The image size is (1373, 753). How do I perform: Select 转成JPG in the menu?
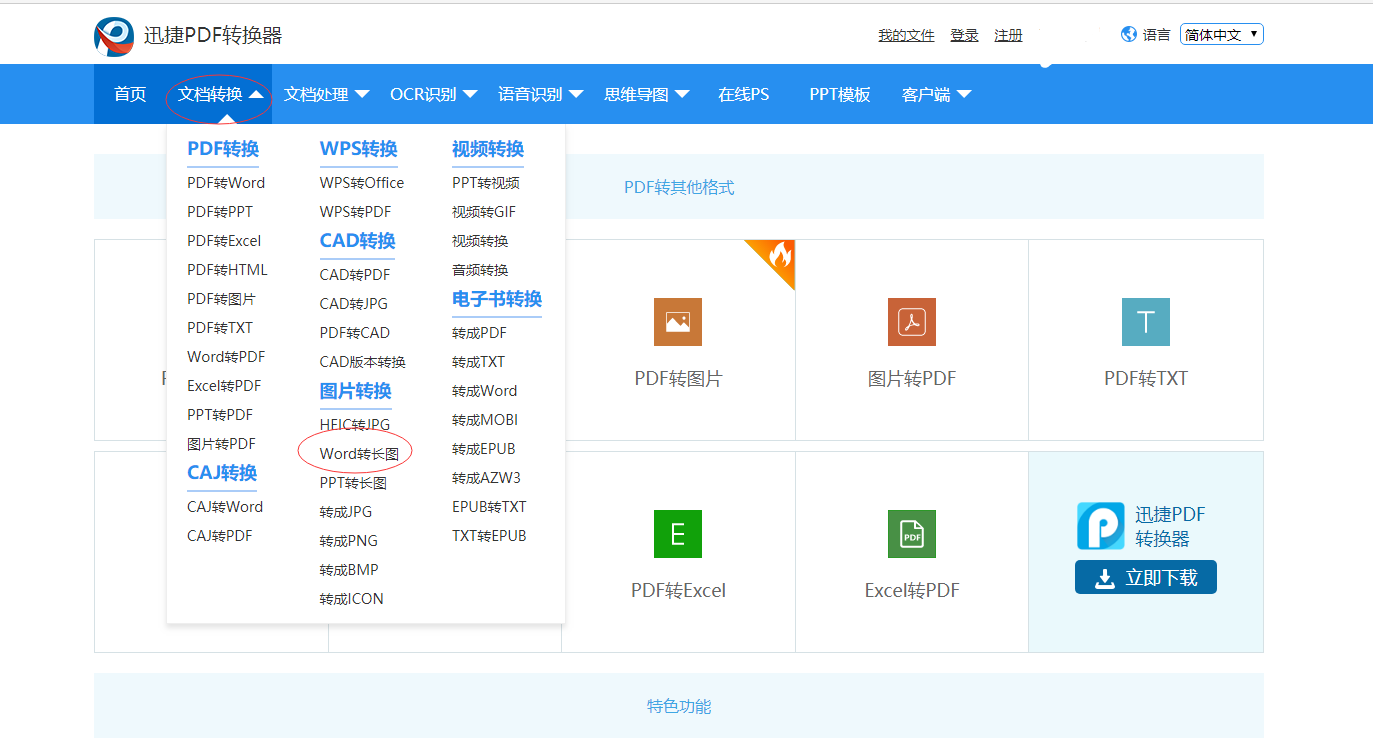(346, 512)
